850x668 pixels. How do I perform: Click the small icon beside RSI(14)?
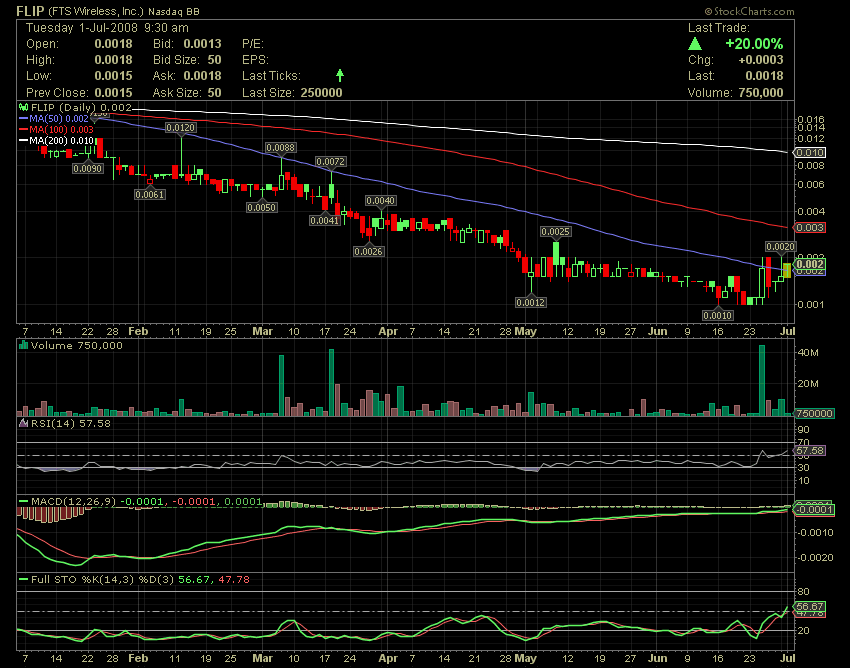click(x=23, y=423)
